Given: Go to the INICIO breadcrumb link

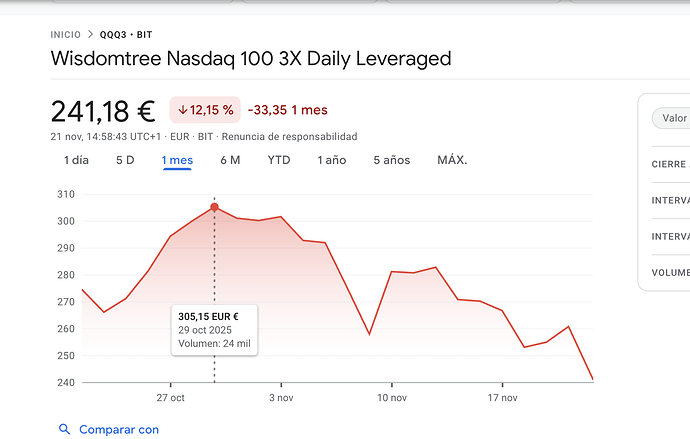Looking at the screenshot, I should point(66,35).
